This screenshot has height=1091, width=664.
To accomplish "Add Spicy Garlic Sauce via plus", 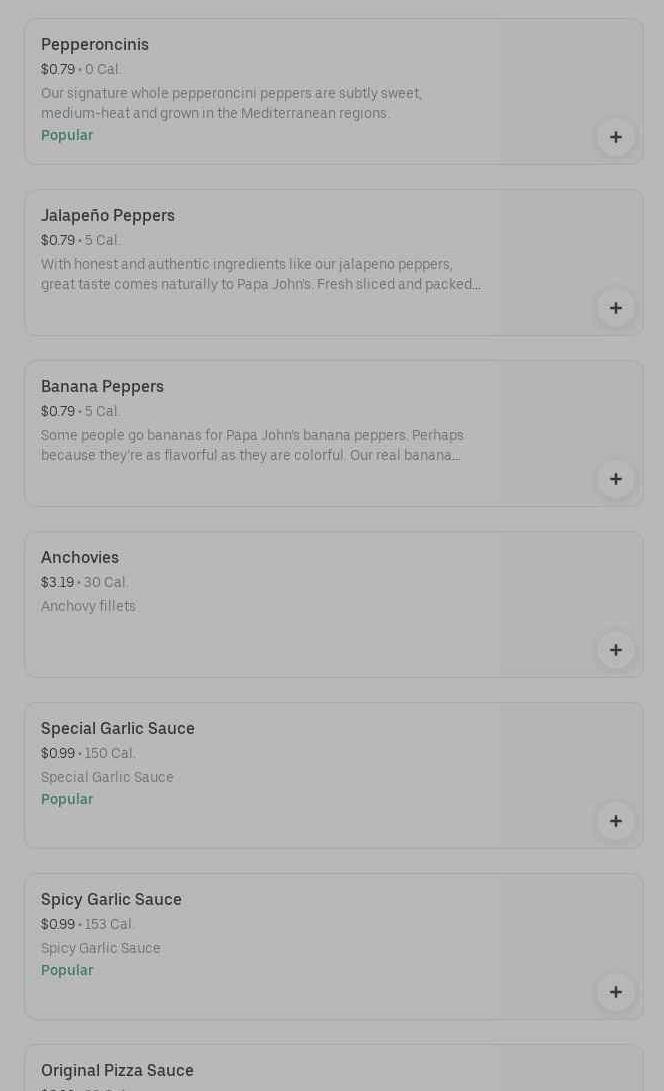I will click(x=615, y=992).
